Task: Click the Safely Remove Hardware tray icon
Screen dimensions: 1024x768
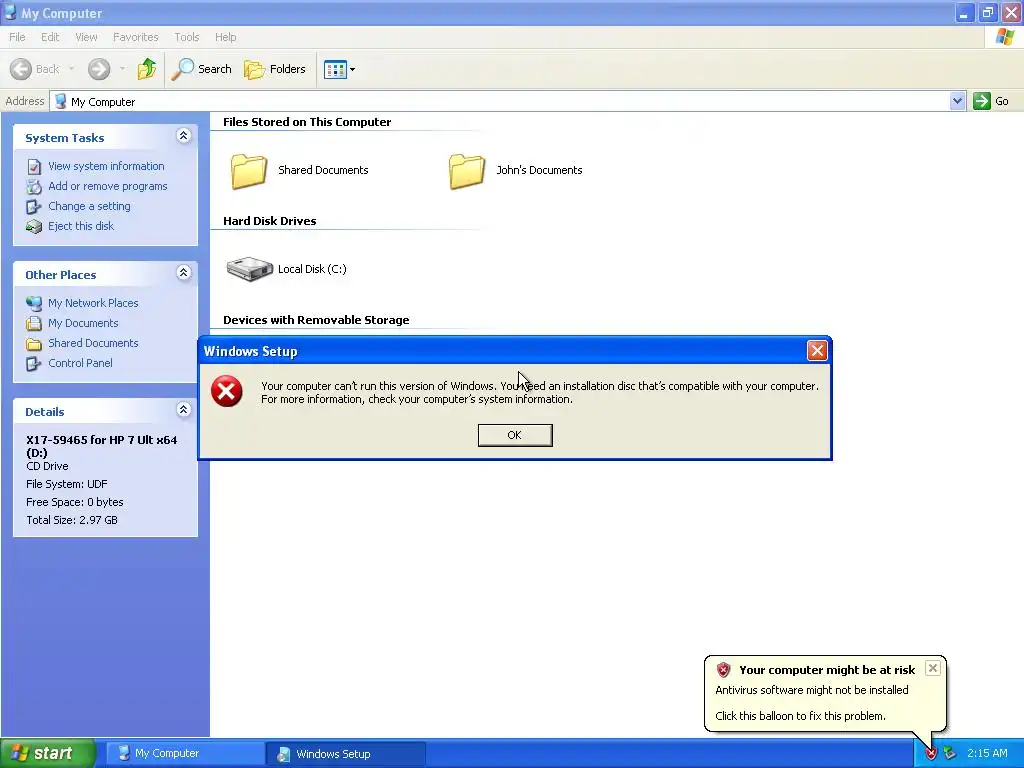Action: pos(949,754)
